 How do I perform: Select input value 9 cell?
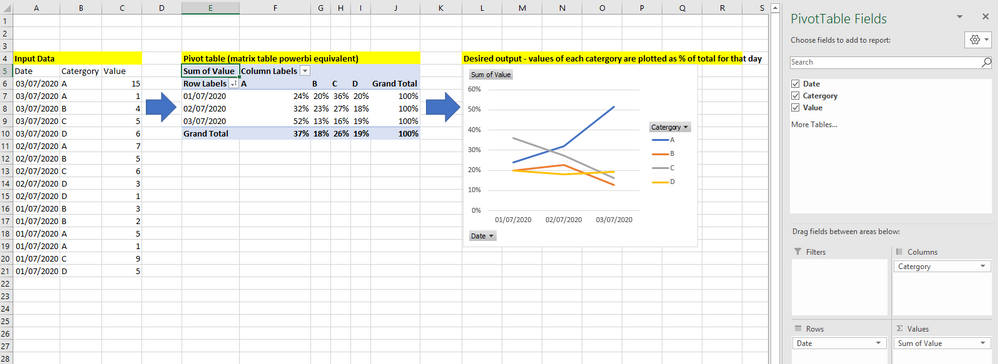coord(121,260)
